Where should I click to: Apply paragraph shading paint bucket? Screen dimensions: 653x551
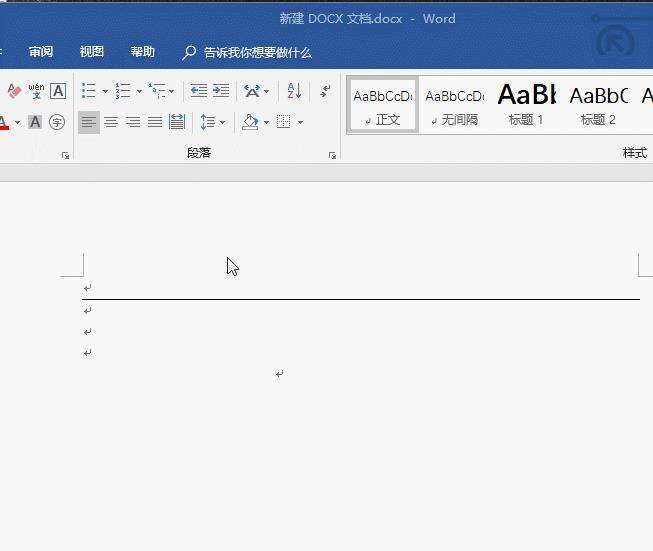point(250,122)
